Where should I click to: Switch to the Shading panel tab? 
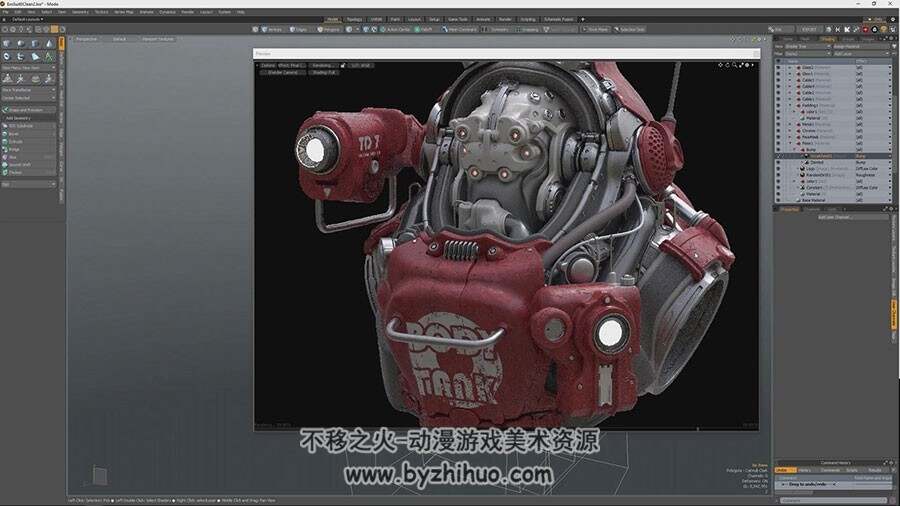(x=827, y=39)
